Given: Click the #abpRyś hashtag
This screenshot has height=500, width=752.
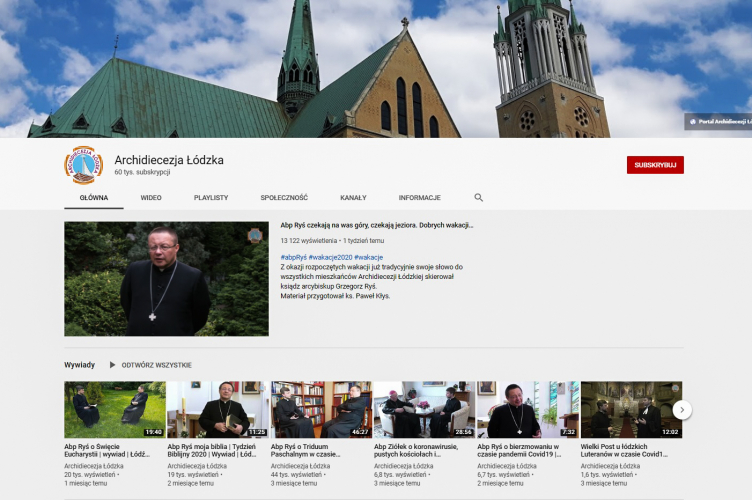Looking at the screenshot, I should click(x=294, y=257).
